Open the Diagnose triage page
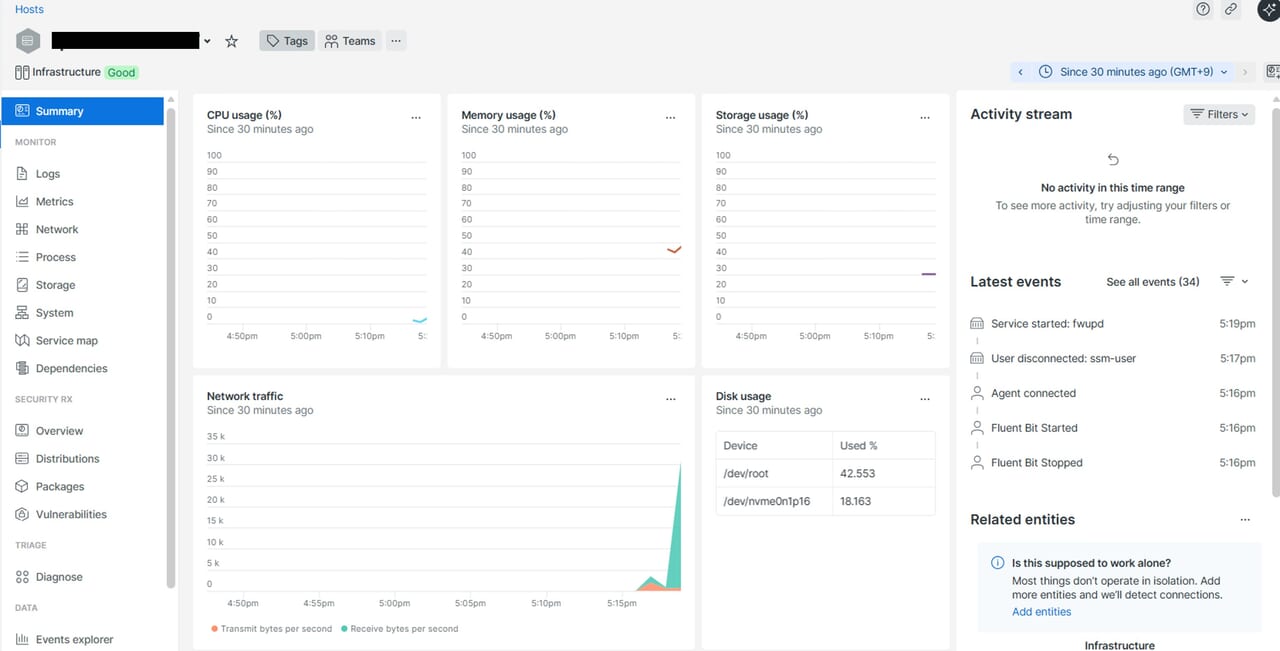The image size is (1280, 651). click(x=59, y=577)
